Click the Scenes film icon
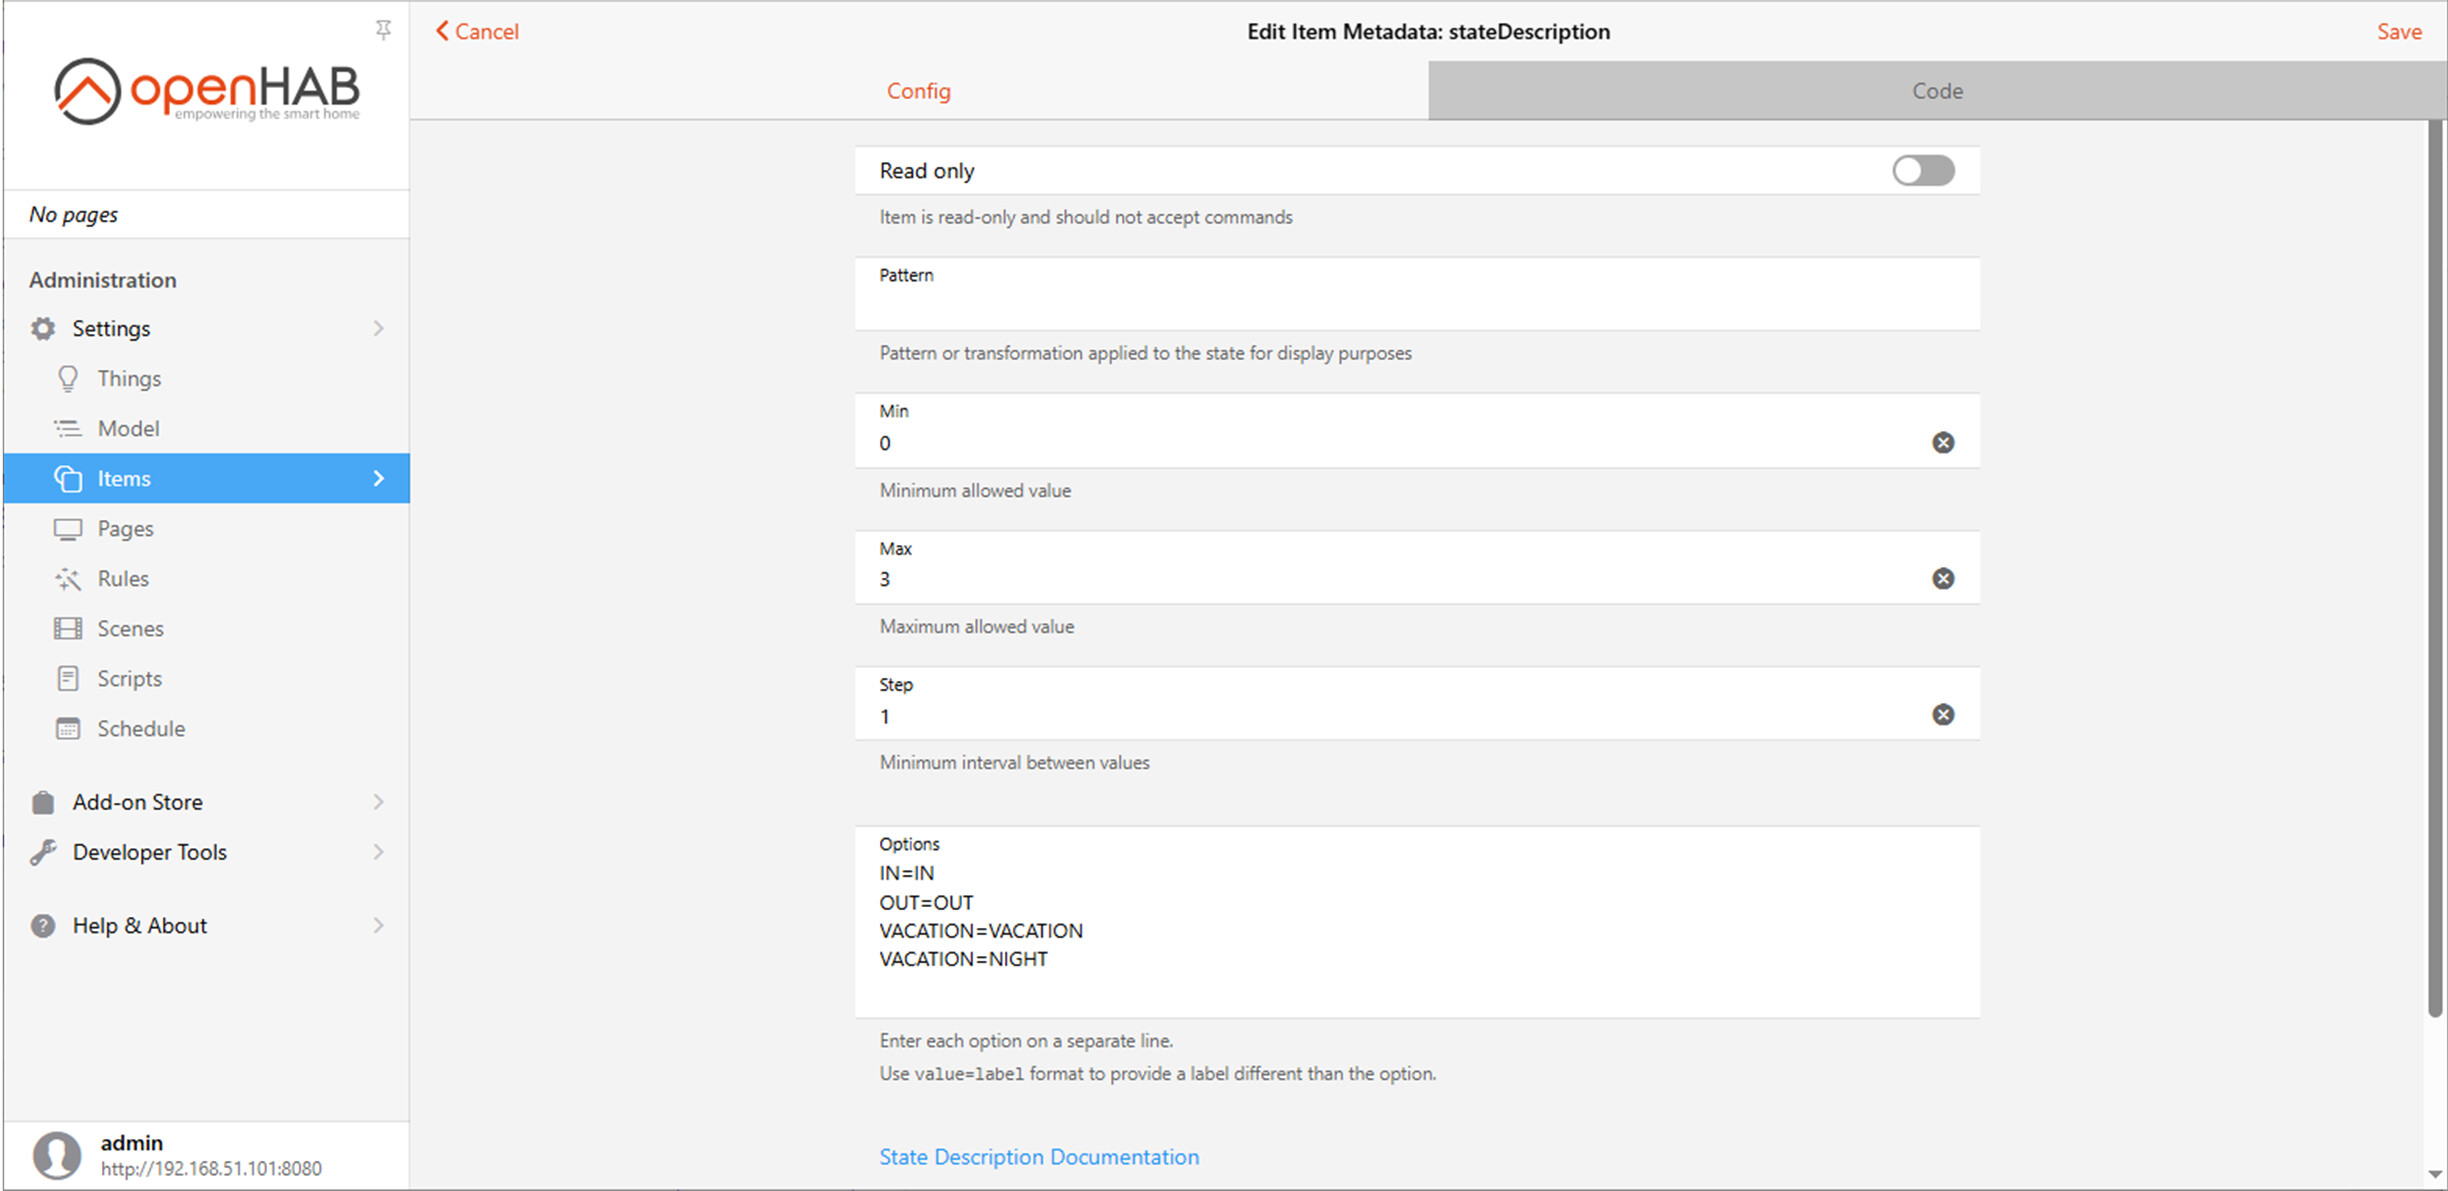The width and height of the screenshot is (2448, 1191). point(68,628)
